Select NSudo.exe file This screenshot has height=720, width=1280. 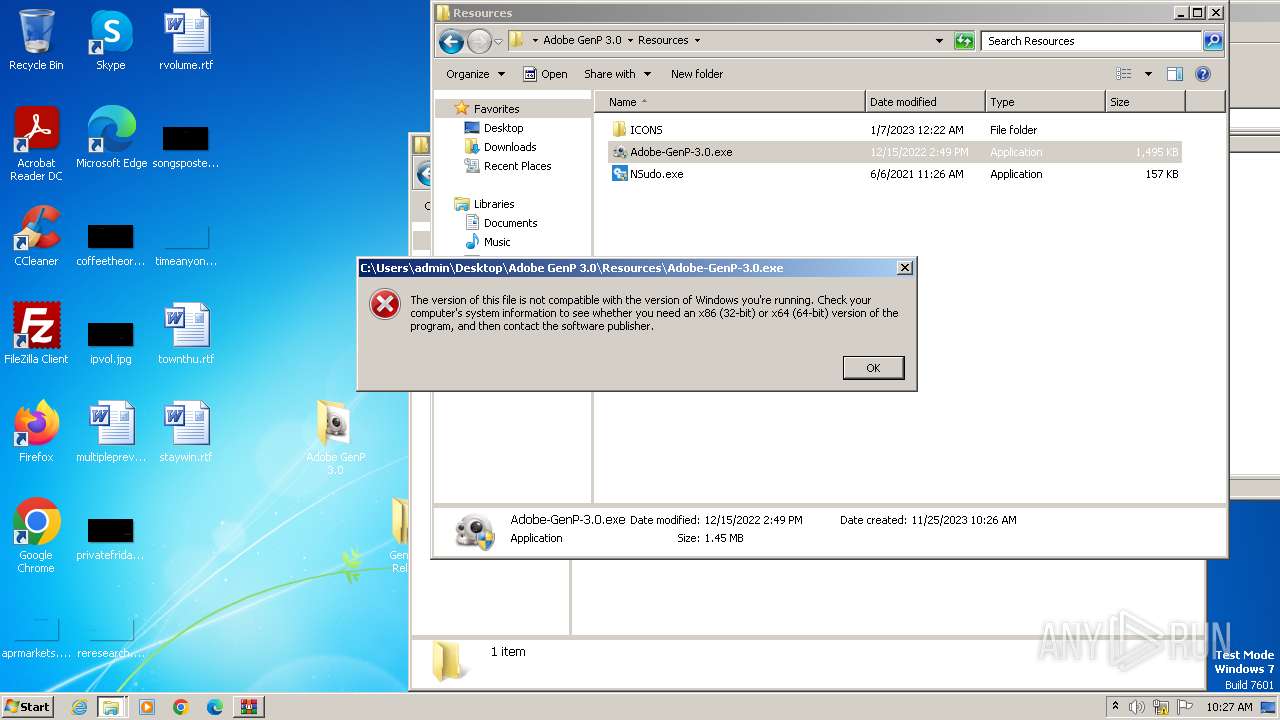coord(657,174)
